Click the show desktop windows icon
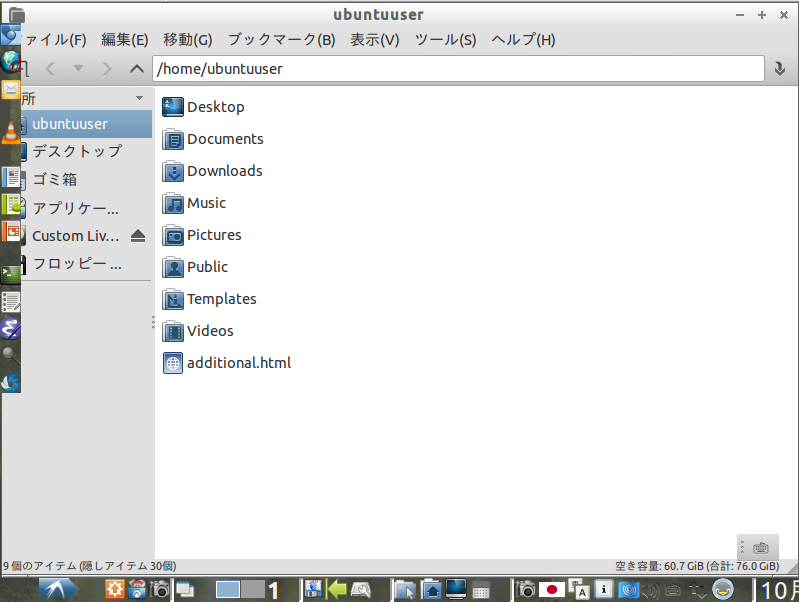 185,590
